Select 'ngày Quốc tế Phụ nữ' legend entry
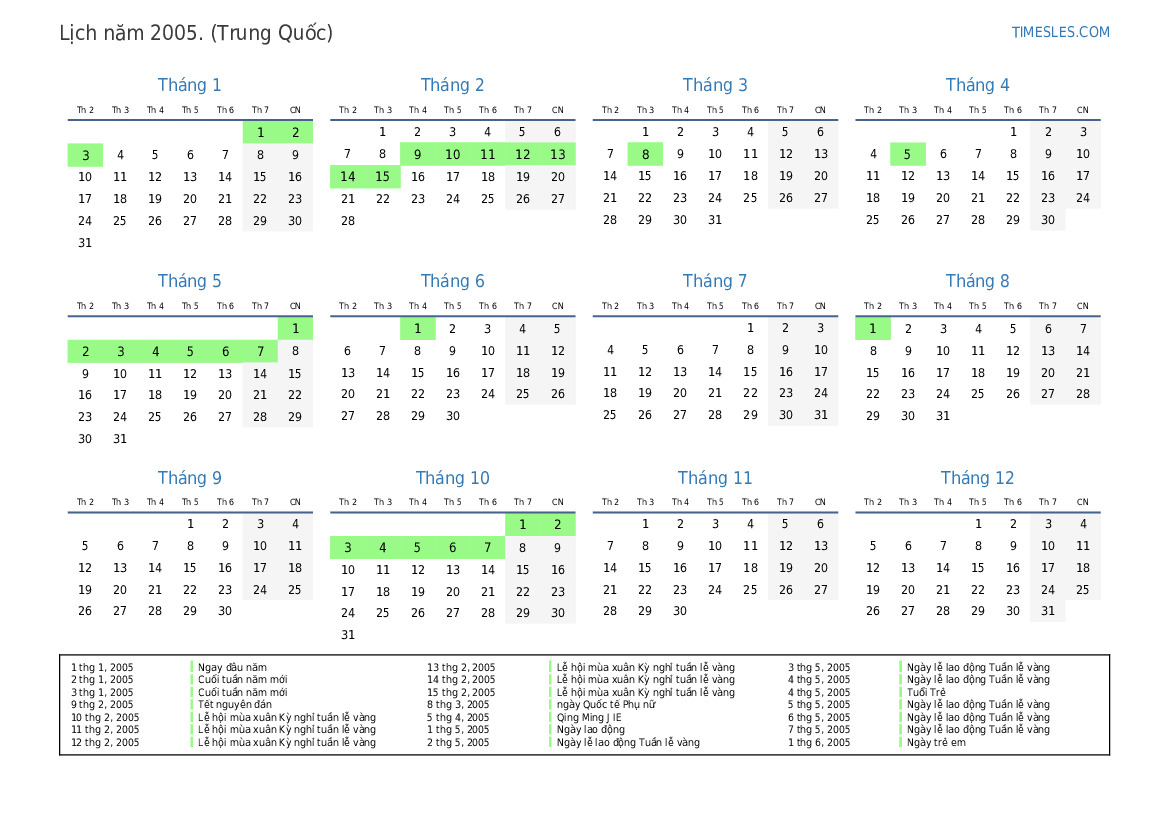 pos(606,704)
